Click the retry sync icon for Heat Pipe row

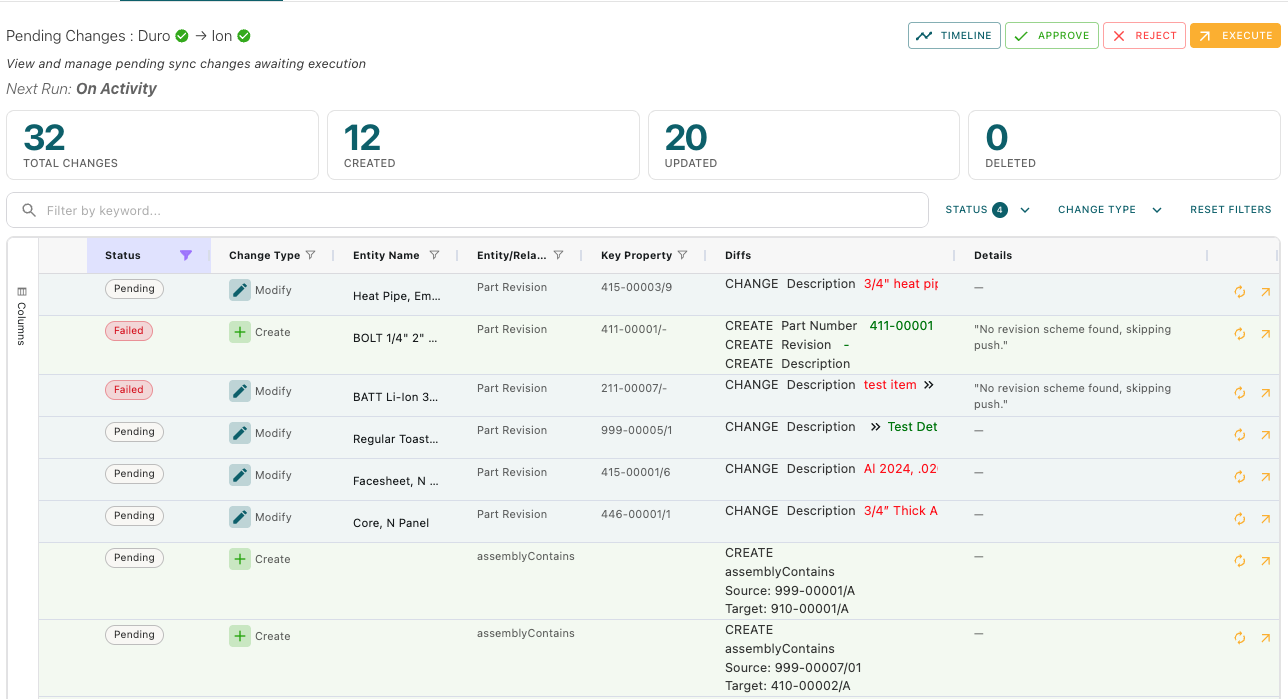pos(1240,292)
